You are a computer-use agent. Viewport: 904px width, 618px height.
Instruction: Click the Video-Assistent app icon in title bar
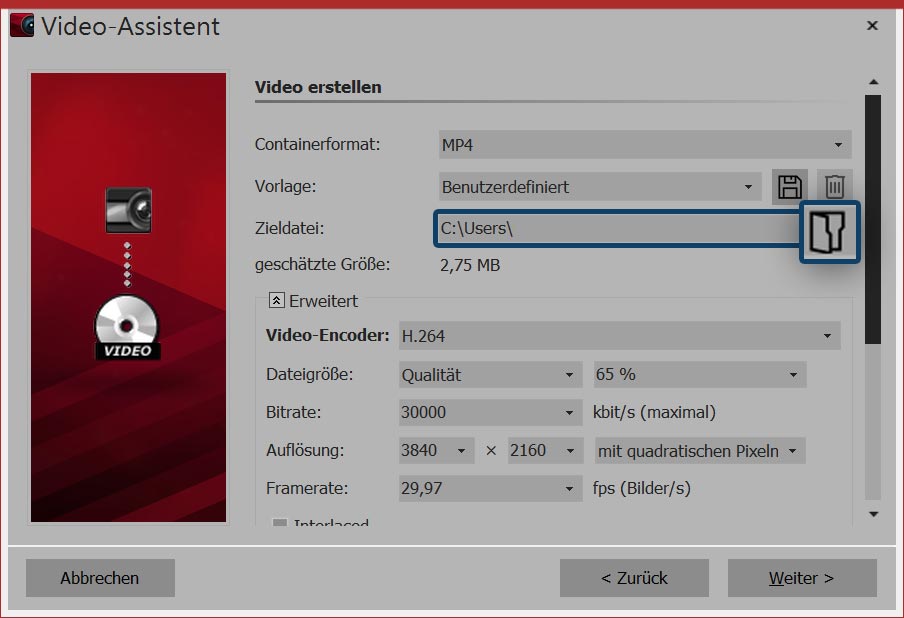click(22, 26)
